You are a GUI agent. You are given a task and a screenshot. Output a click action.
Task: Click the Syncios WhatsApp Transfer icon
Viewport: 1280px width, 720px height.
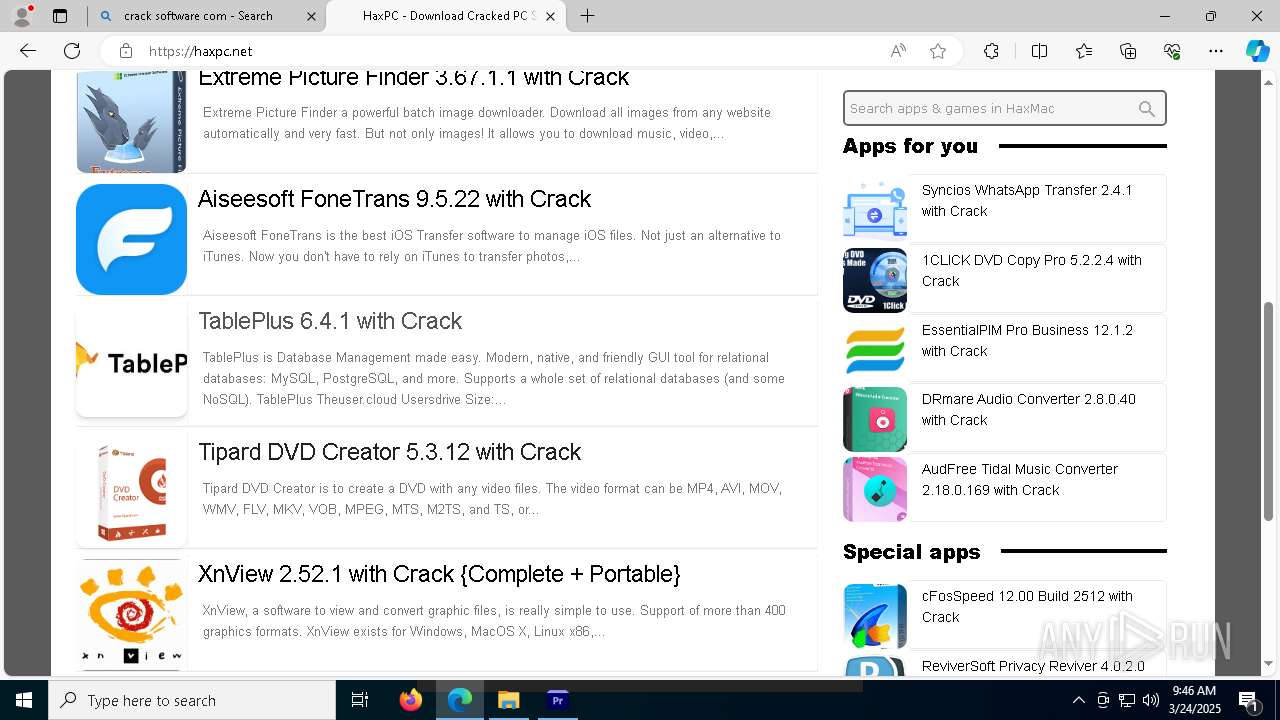coord(875,209)
